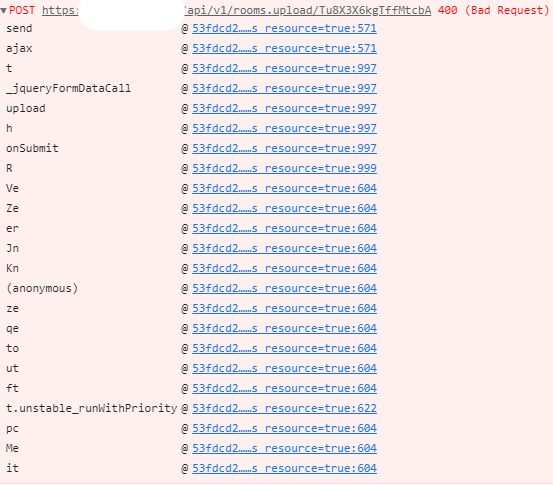
Task: Open source link for the it frame
Action: 284,468
